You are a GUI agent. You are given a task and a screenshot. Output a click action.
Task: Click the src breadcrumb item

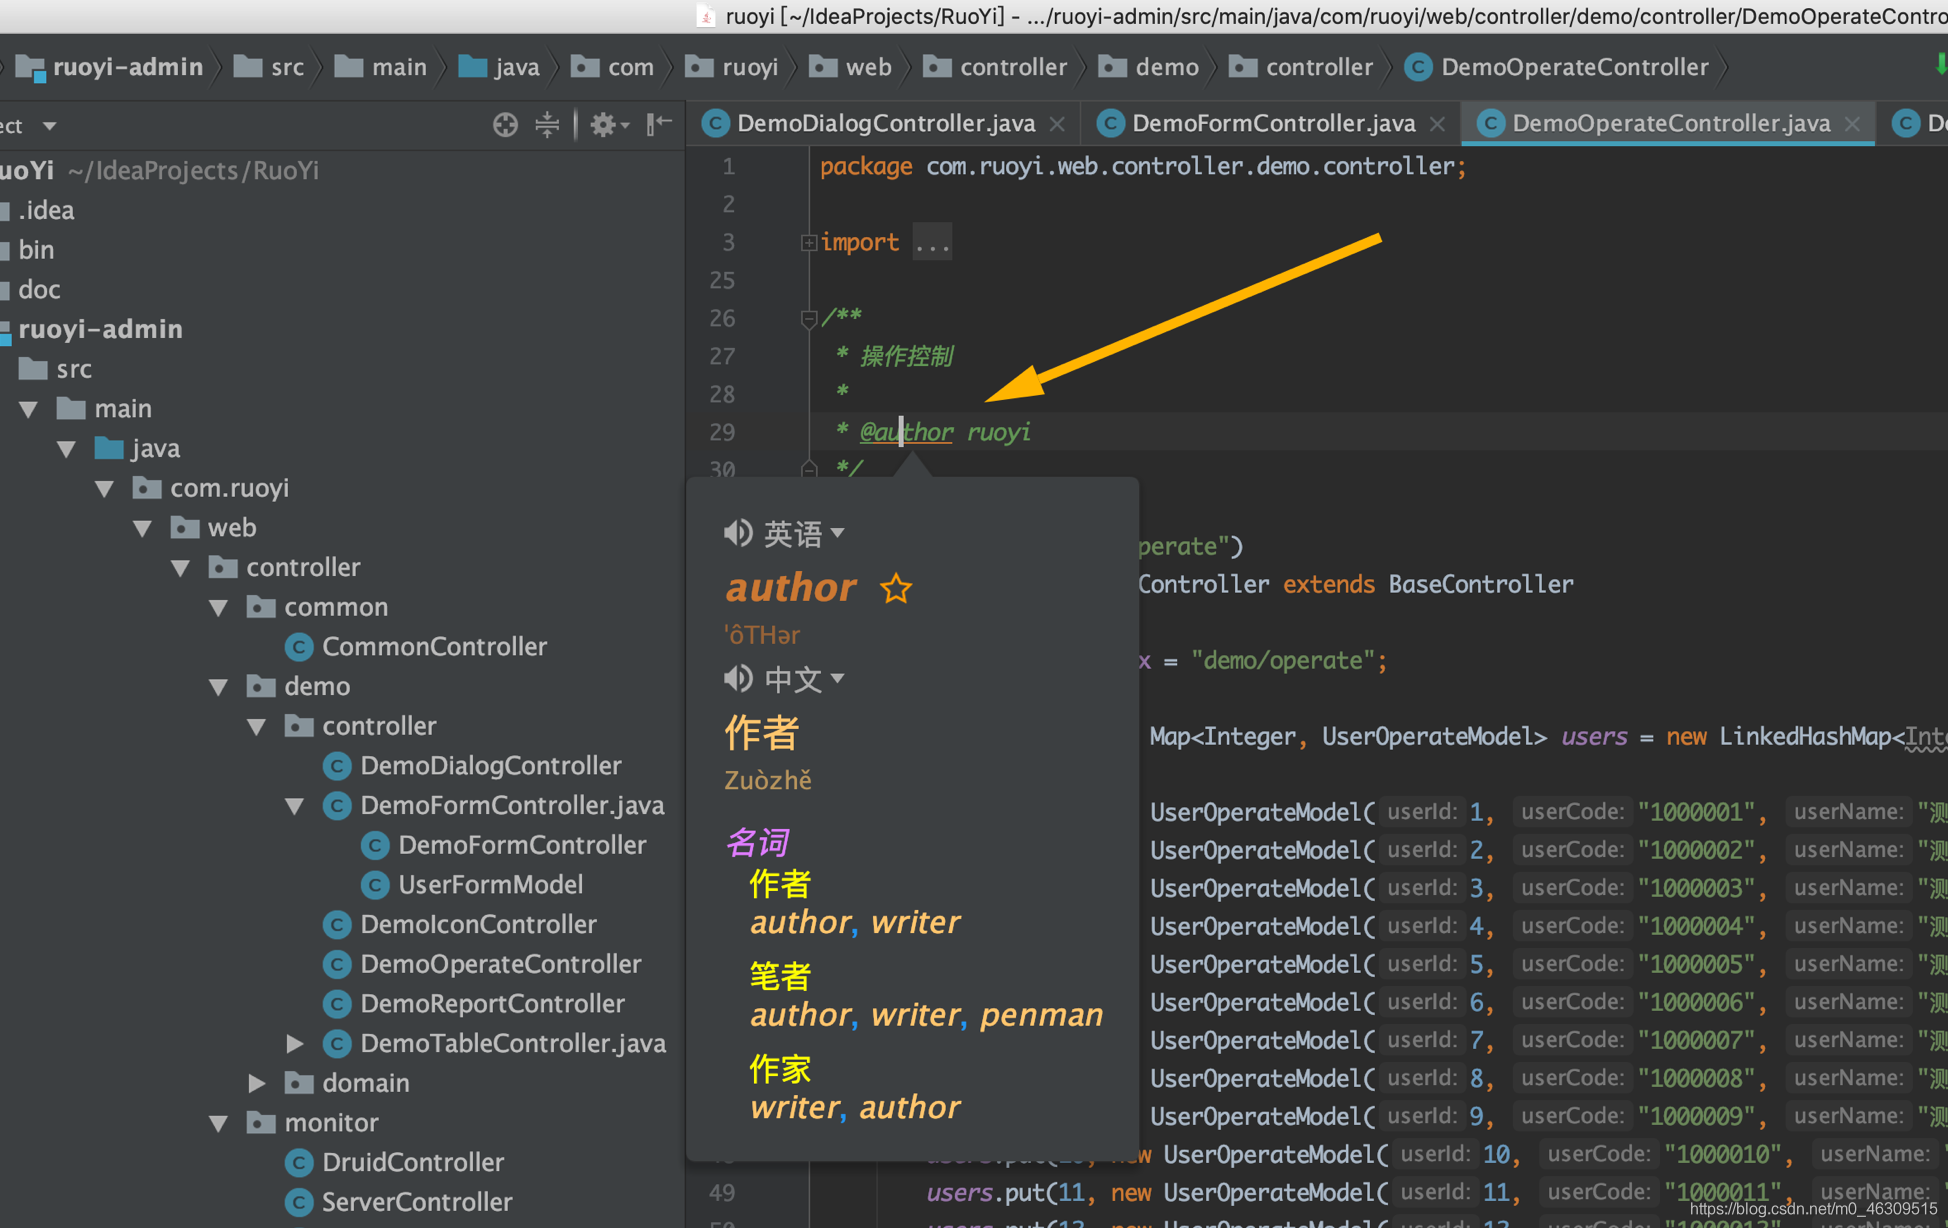tap(269, 67)
